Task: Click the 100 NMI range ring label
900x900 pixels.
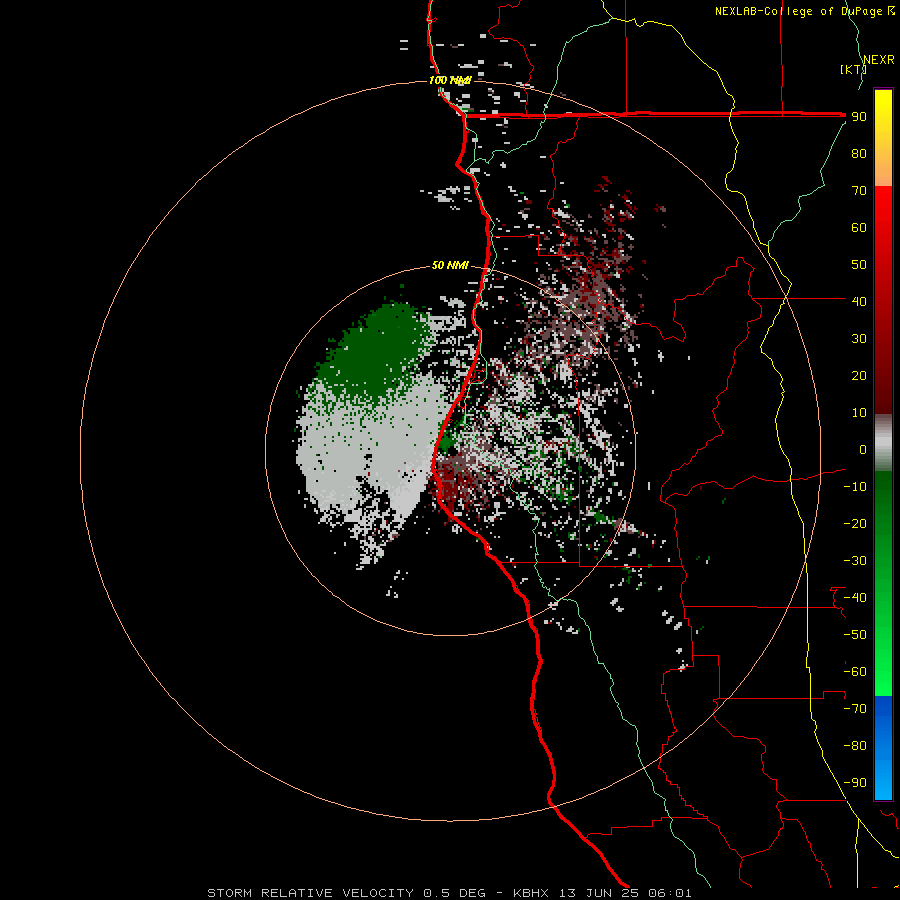Action: (x=450, y=80)
